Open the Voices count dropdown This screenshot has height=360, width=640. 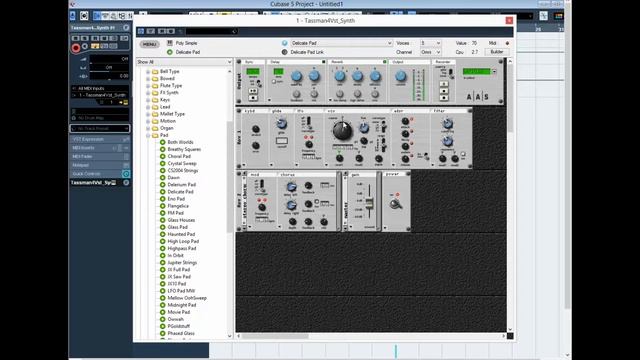(x=431, y=43)
